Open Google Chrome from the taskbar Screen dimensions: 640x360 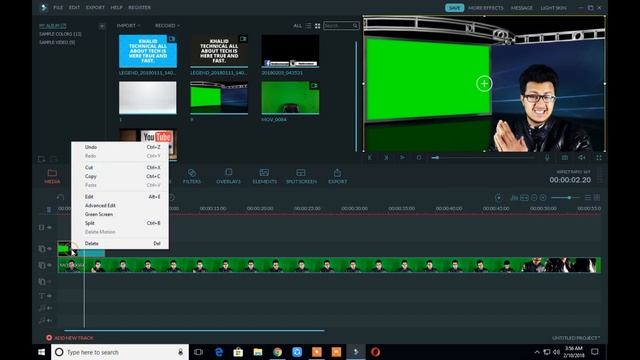[278, 352]
